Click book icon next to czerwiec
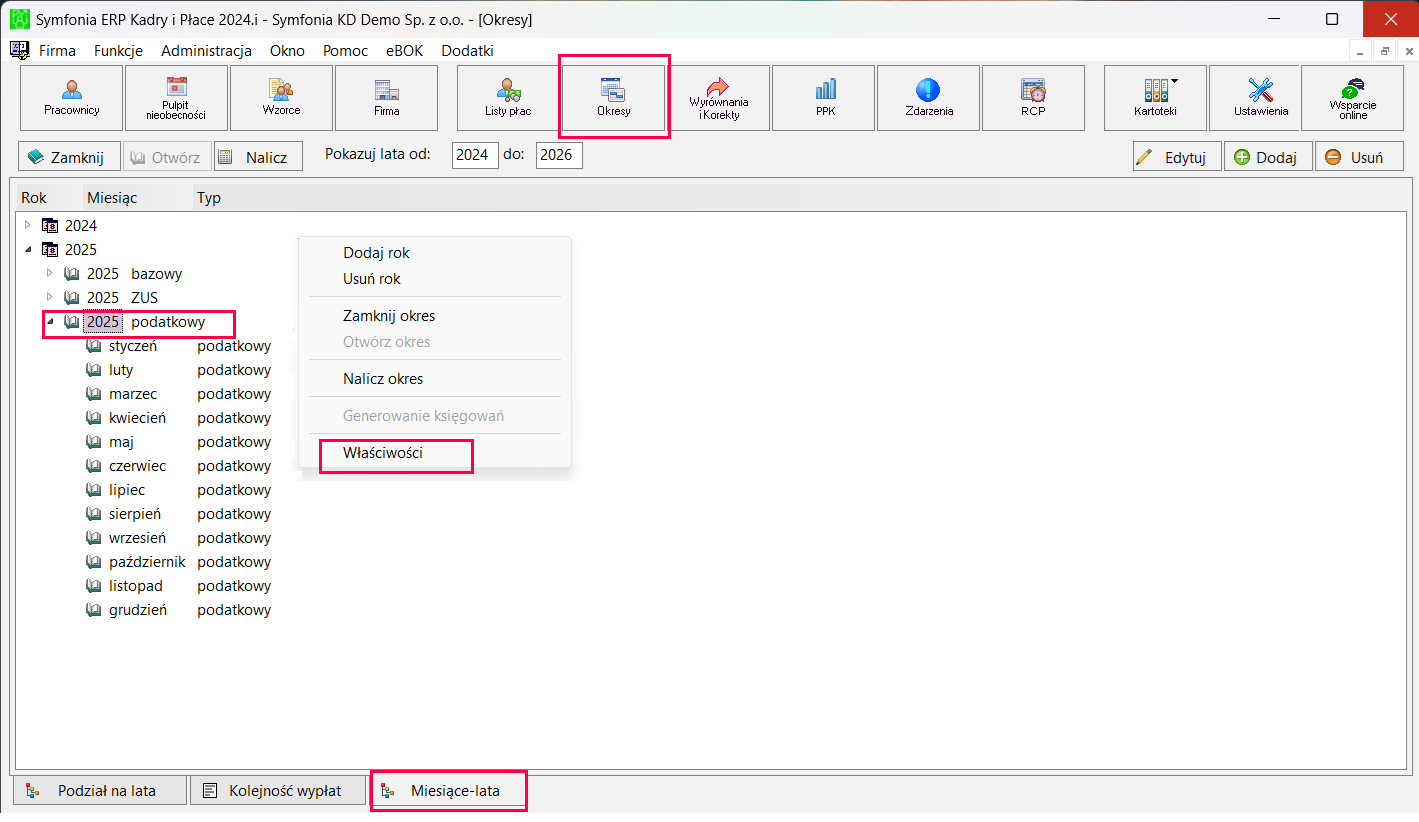This screenshot has height=822, width=1419. click(94, 466)
